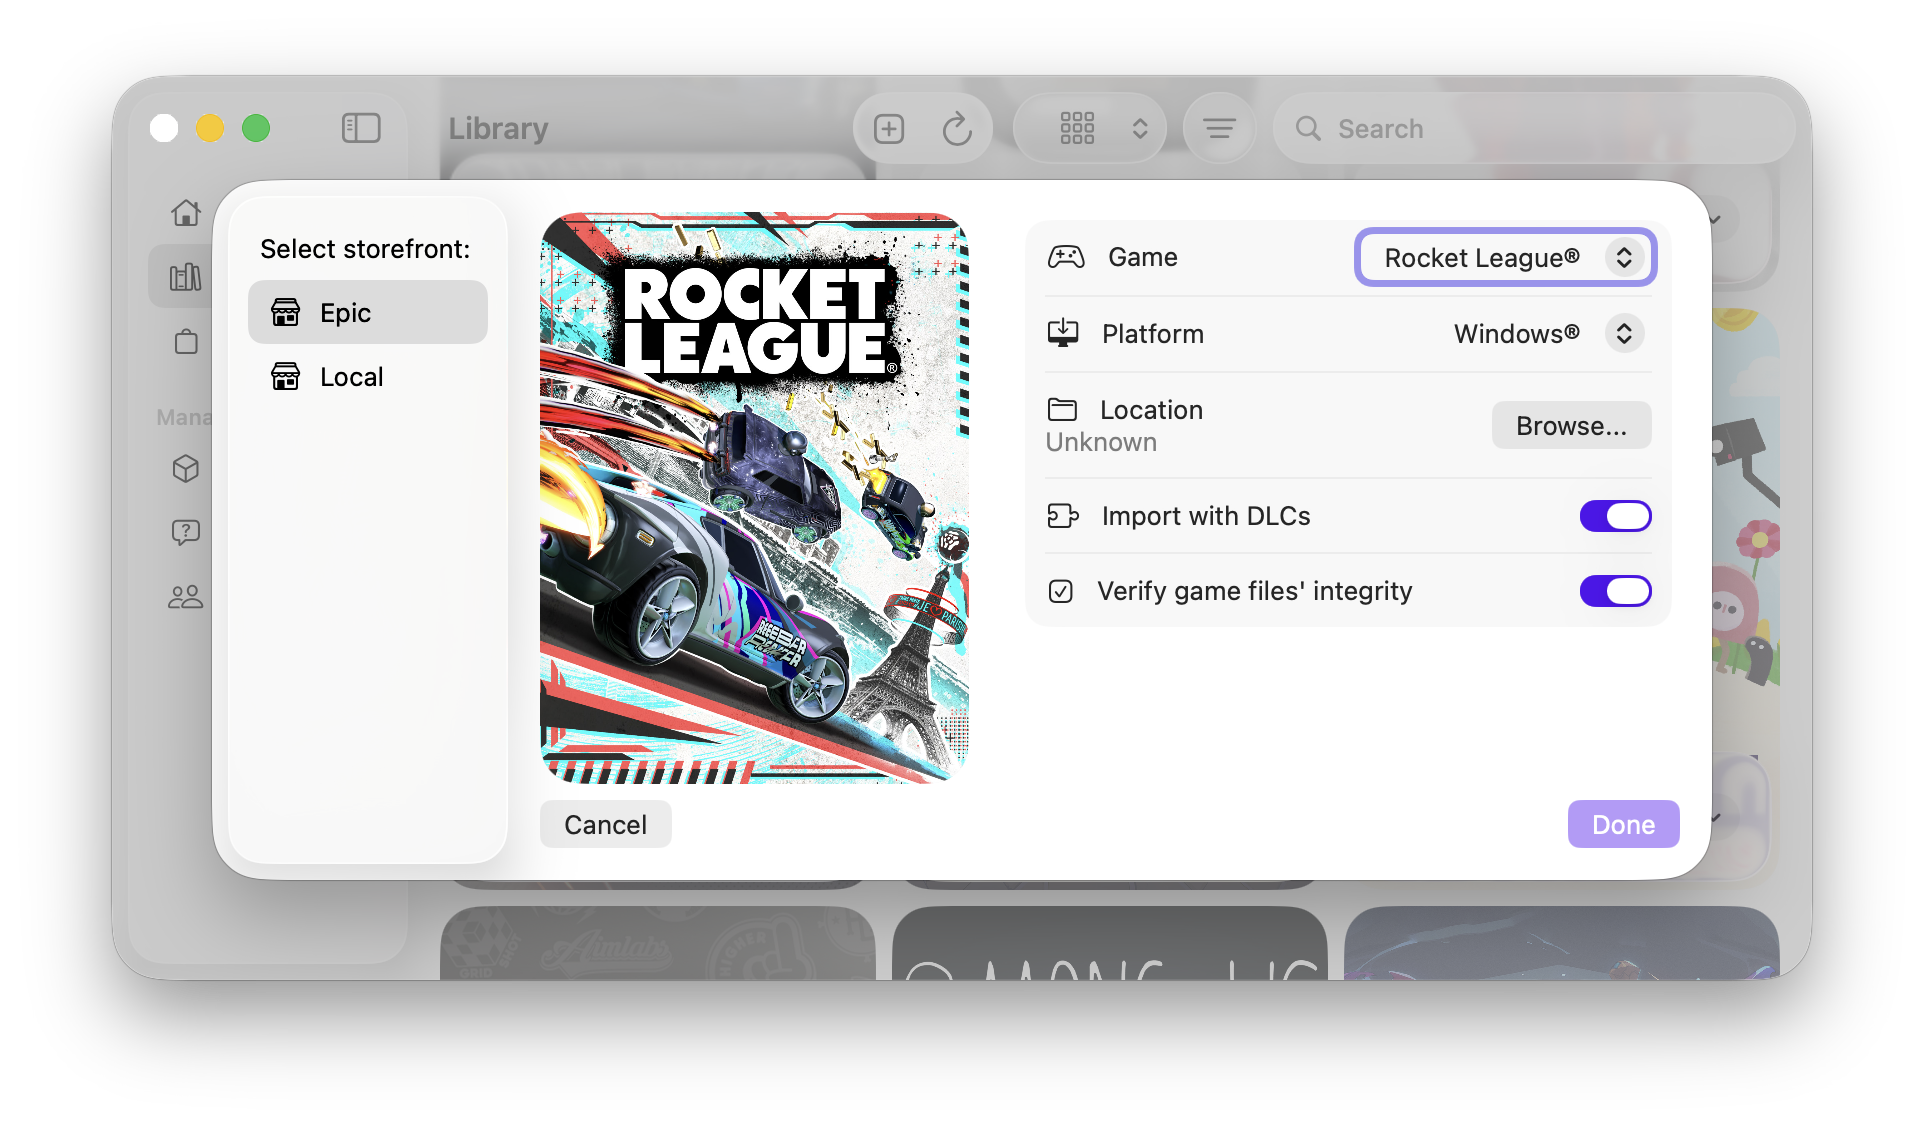Viewport: 1924px width, 1128px height.
Task: Click the Browse... location button
Action: (1571, 426)
